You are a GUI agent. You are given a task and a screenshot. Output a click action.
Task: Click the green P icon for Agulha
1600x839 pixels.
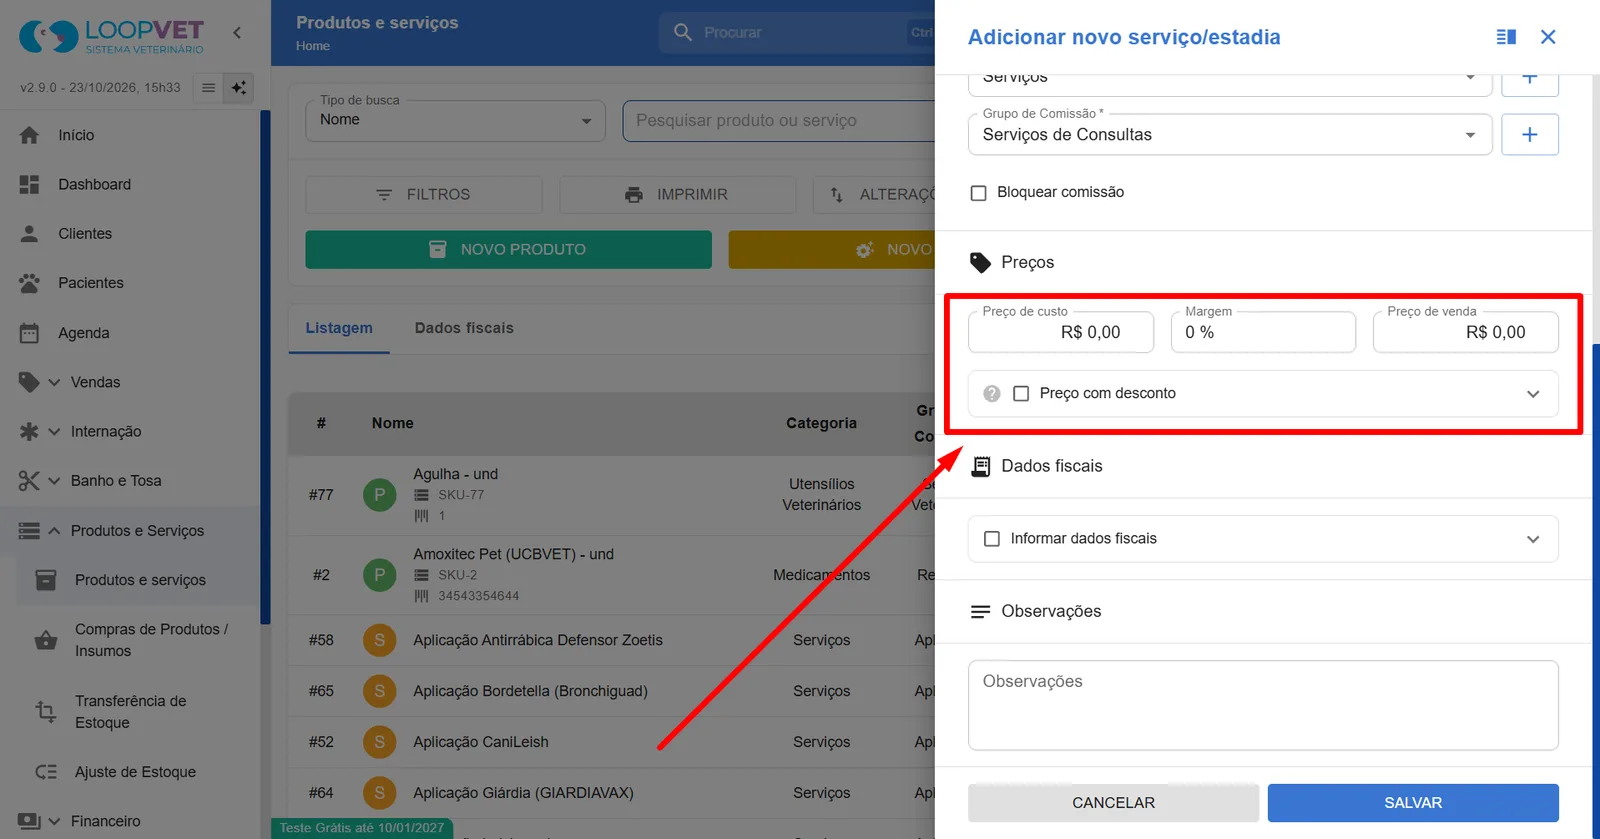click(379, 494)
